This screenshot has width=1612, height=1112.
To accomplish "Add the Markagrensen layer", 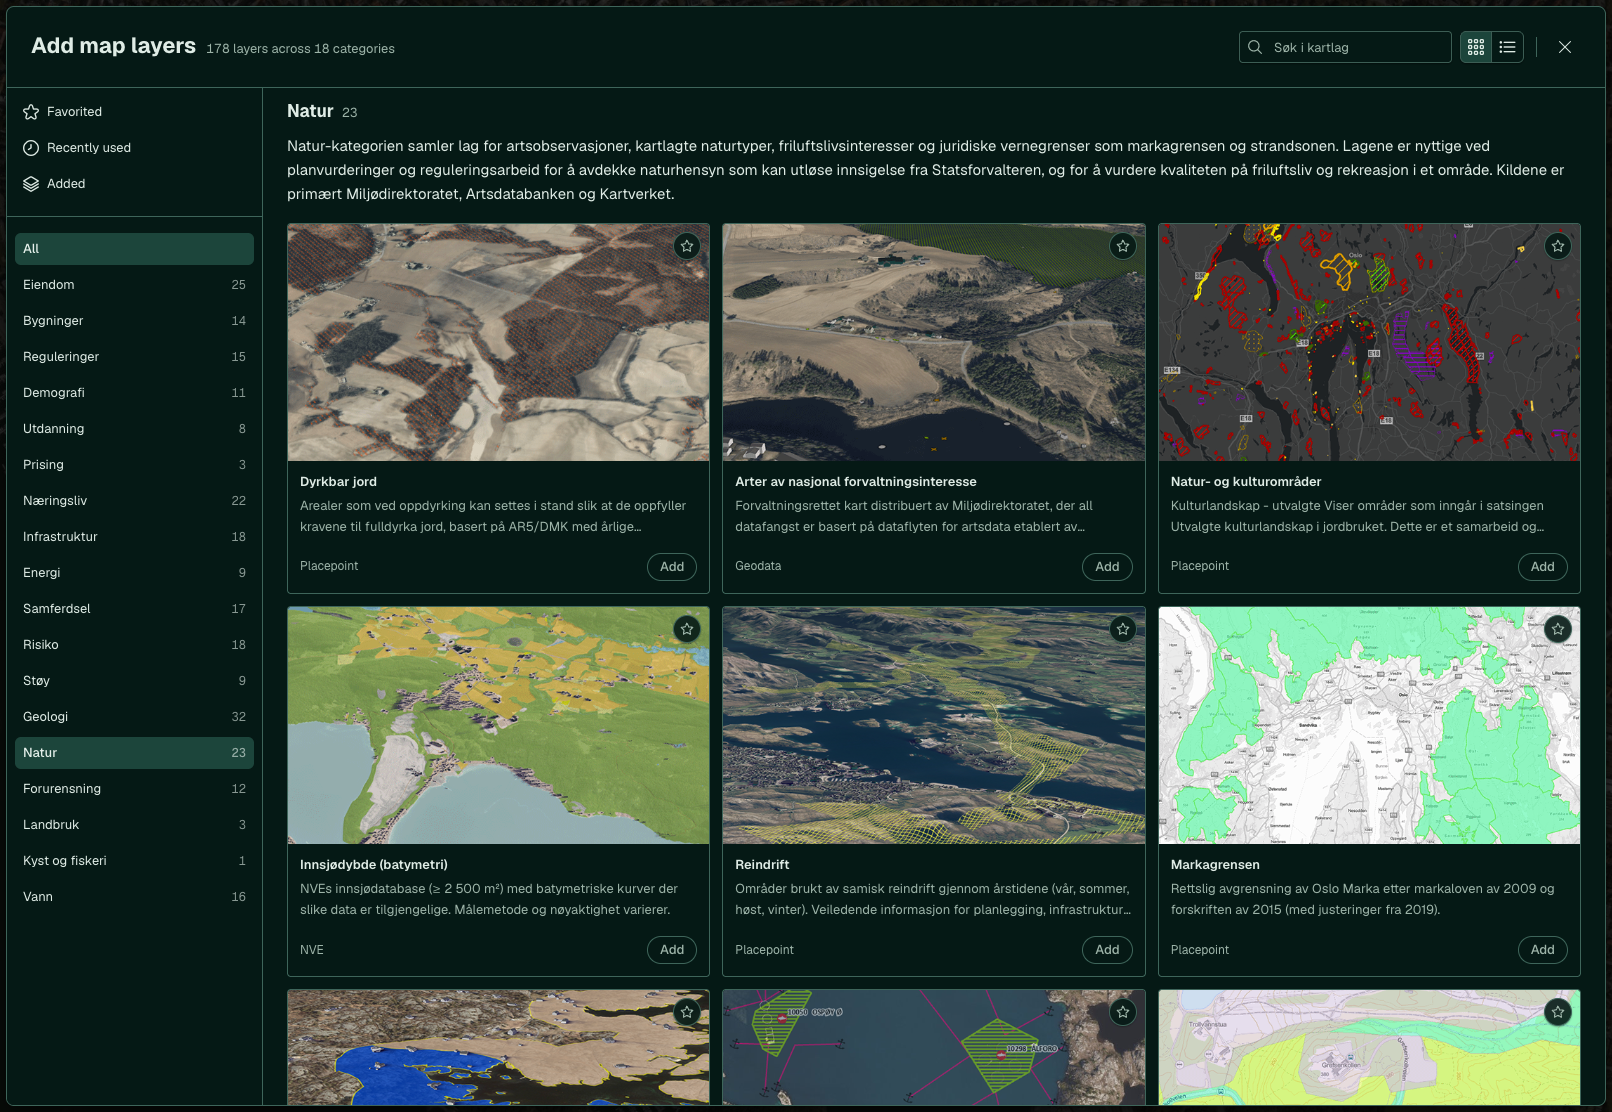I will point(1543,950).
